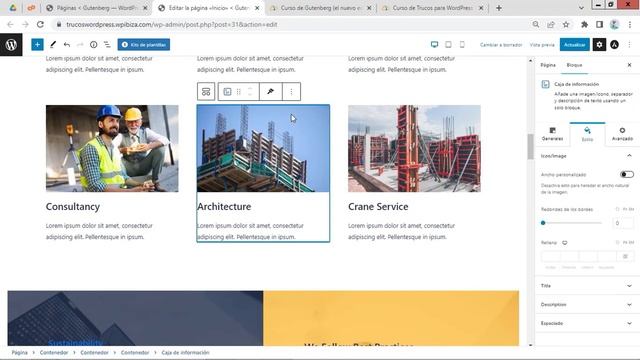Viewport: 640px width, 360px height.
Task: Click Vista previa
Action: click(542, 44)
